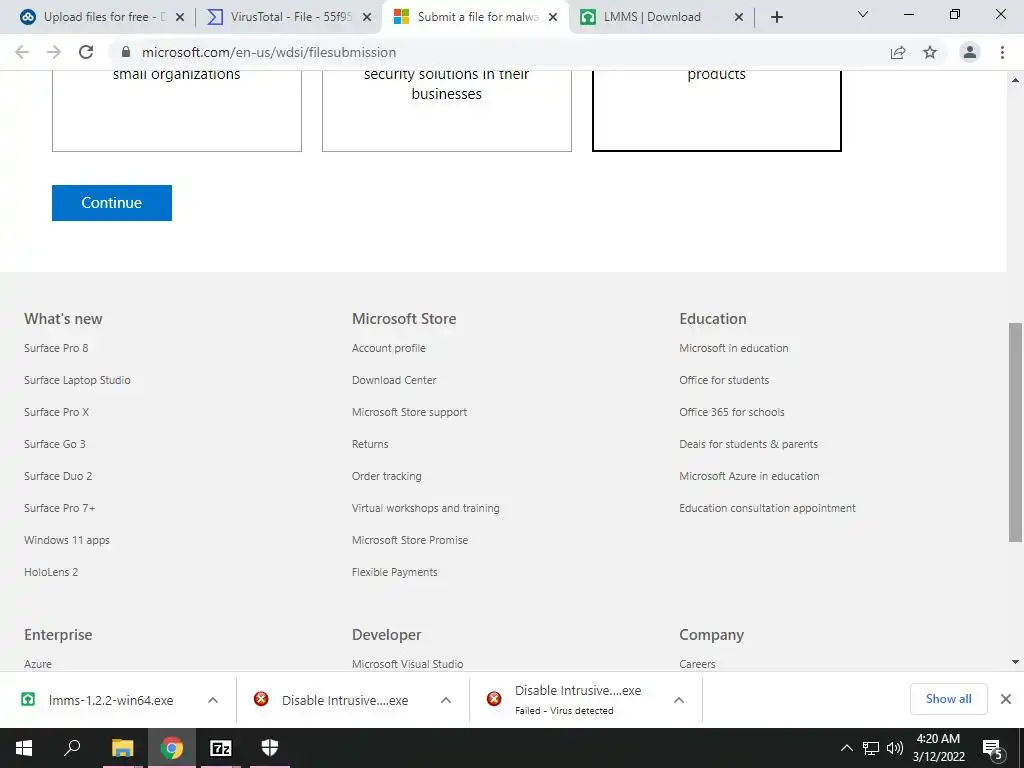The width and height of the screenshot is (1024, 768).
Task: Open the Download Center link
Action: [394, 380]
